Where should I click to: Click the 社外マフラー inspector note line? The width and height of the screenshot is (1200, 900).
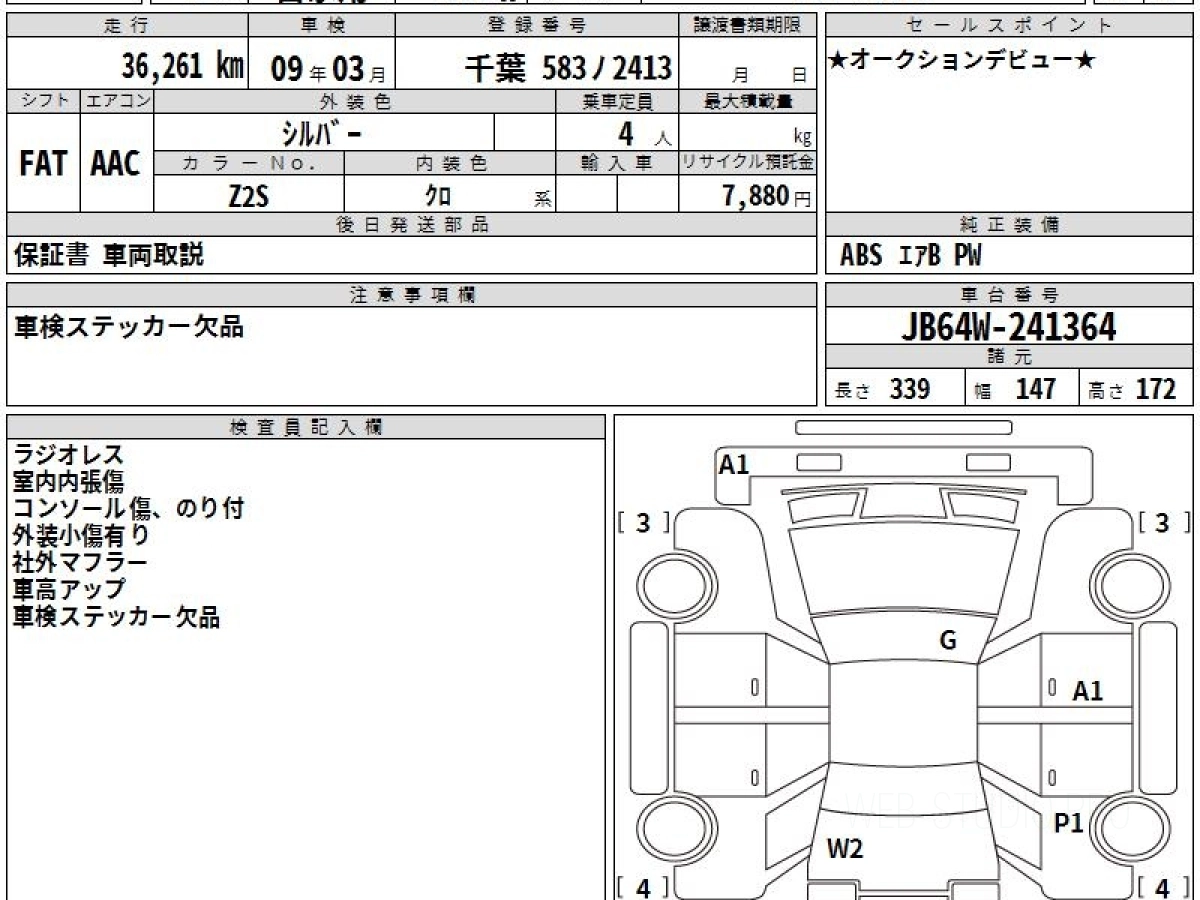coord(80,562)
